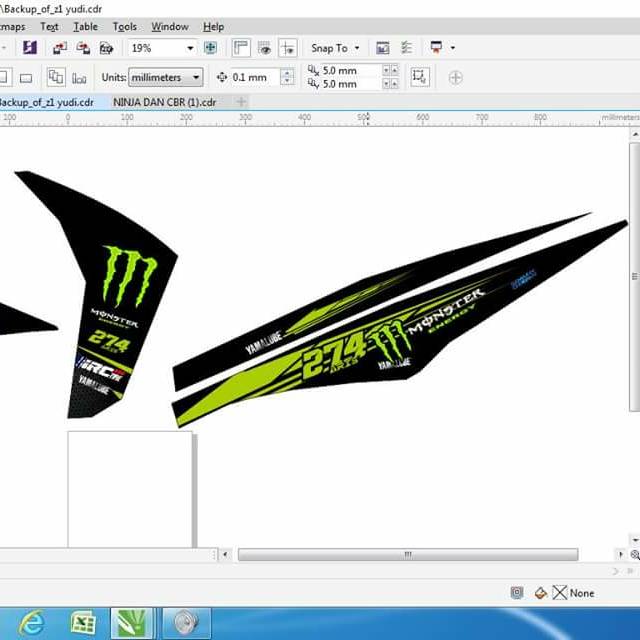Click the checklist options icon in toolbar
This screenshot has width=640, height=640.
pyautogui.click(x=407, y=48)
